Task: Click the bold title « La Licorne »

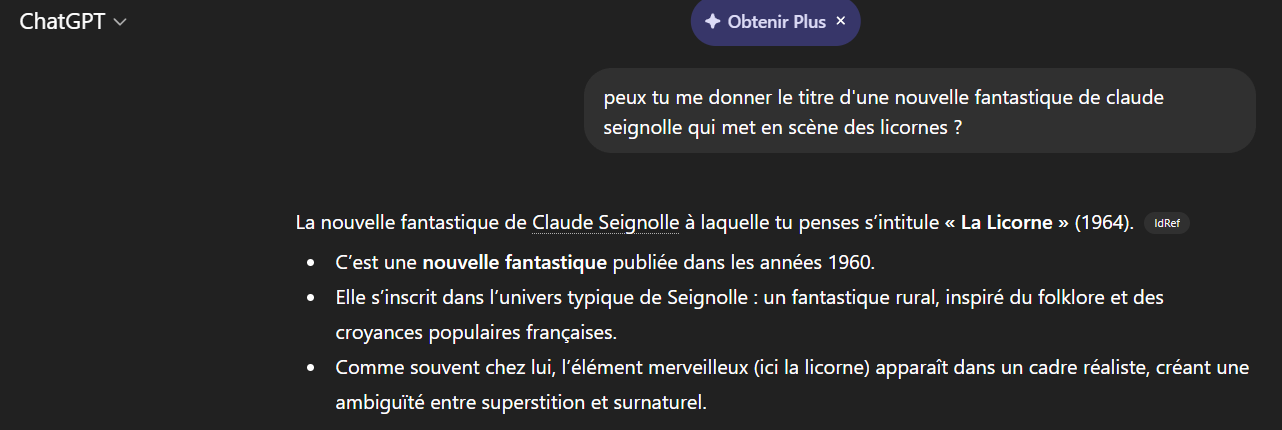Action: pyautogui.click(x=1006, y=222)
